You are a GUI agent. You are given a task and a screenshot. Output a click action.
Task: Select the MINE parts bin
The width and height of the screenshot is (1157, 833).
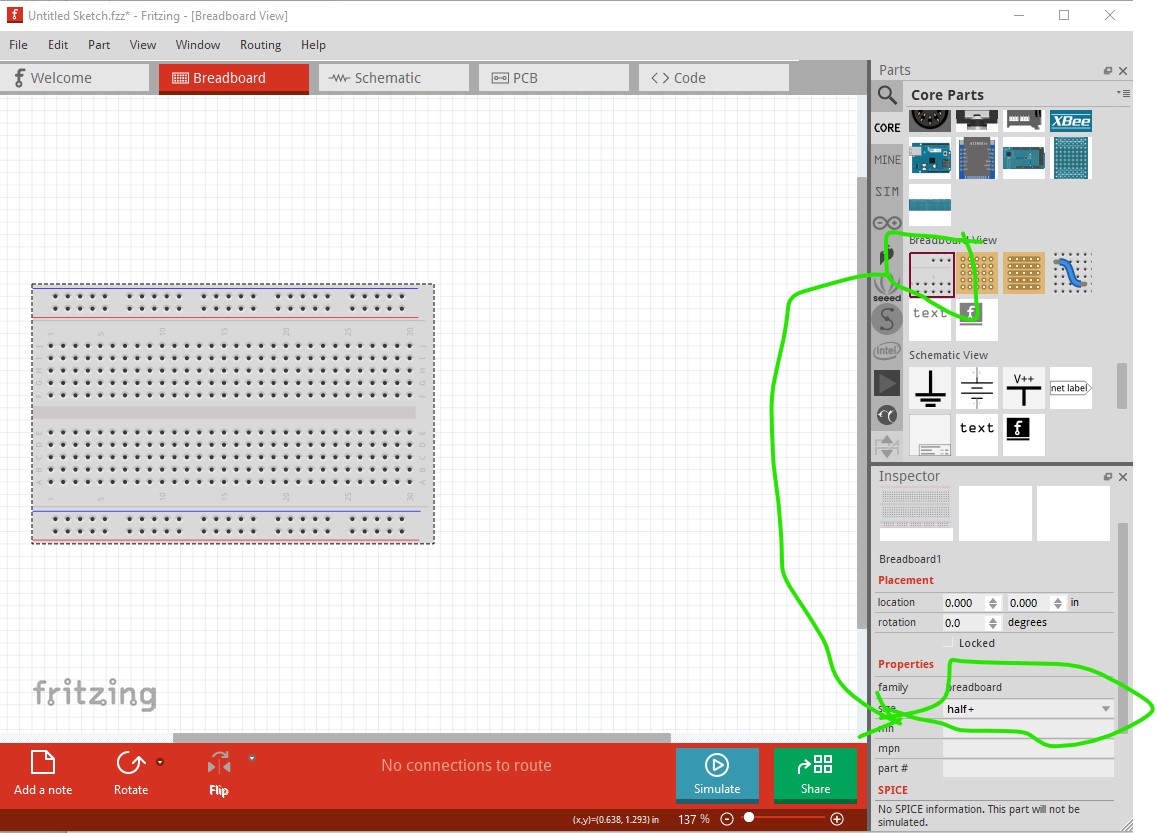pos(887,159)
